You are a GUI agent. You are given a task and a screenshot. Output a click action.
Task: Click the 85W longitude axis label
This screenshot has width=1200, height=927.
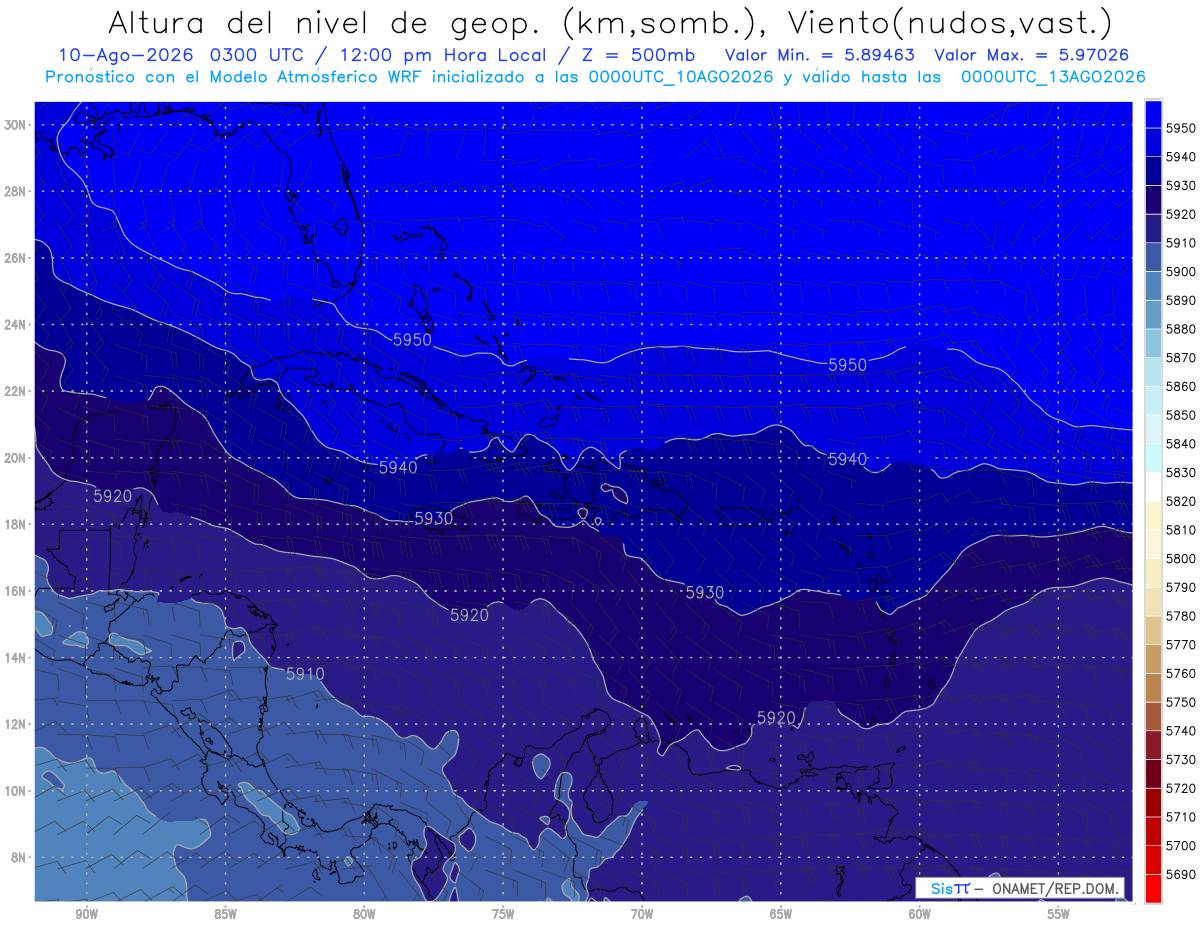[225, 914]
